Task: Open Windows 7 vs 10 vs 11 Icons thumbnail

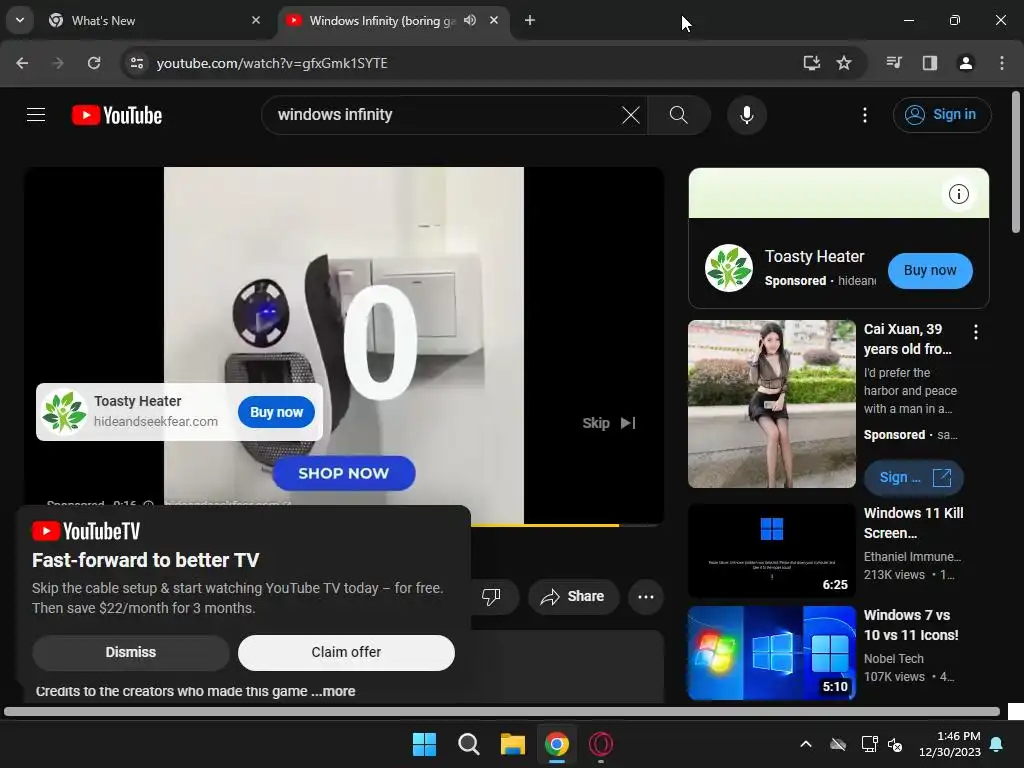Action: click(771, 652)
